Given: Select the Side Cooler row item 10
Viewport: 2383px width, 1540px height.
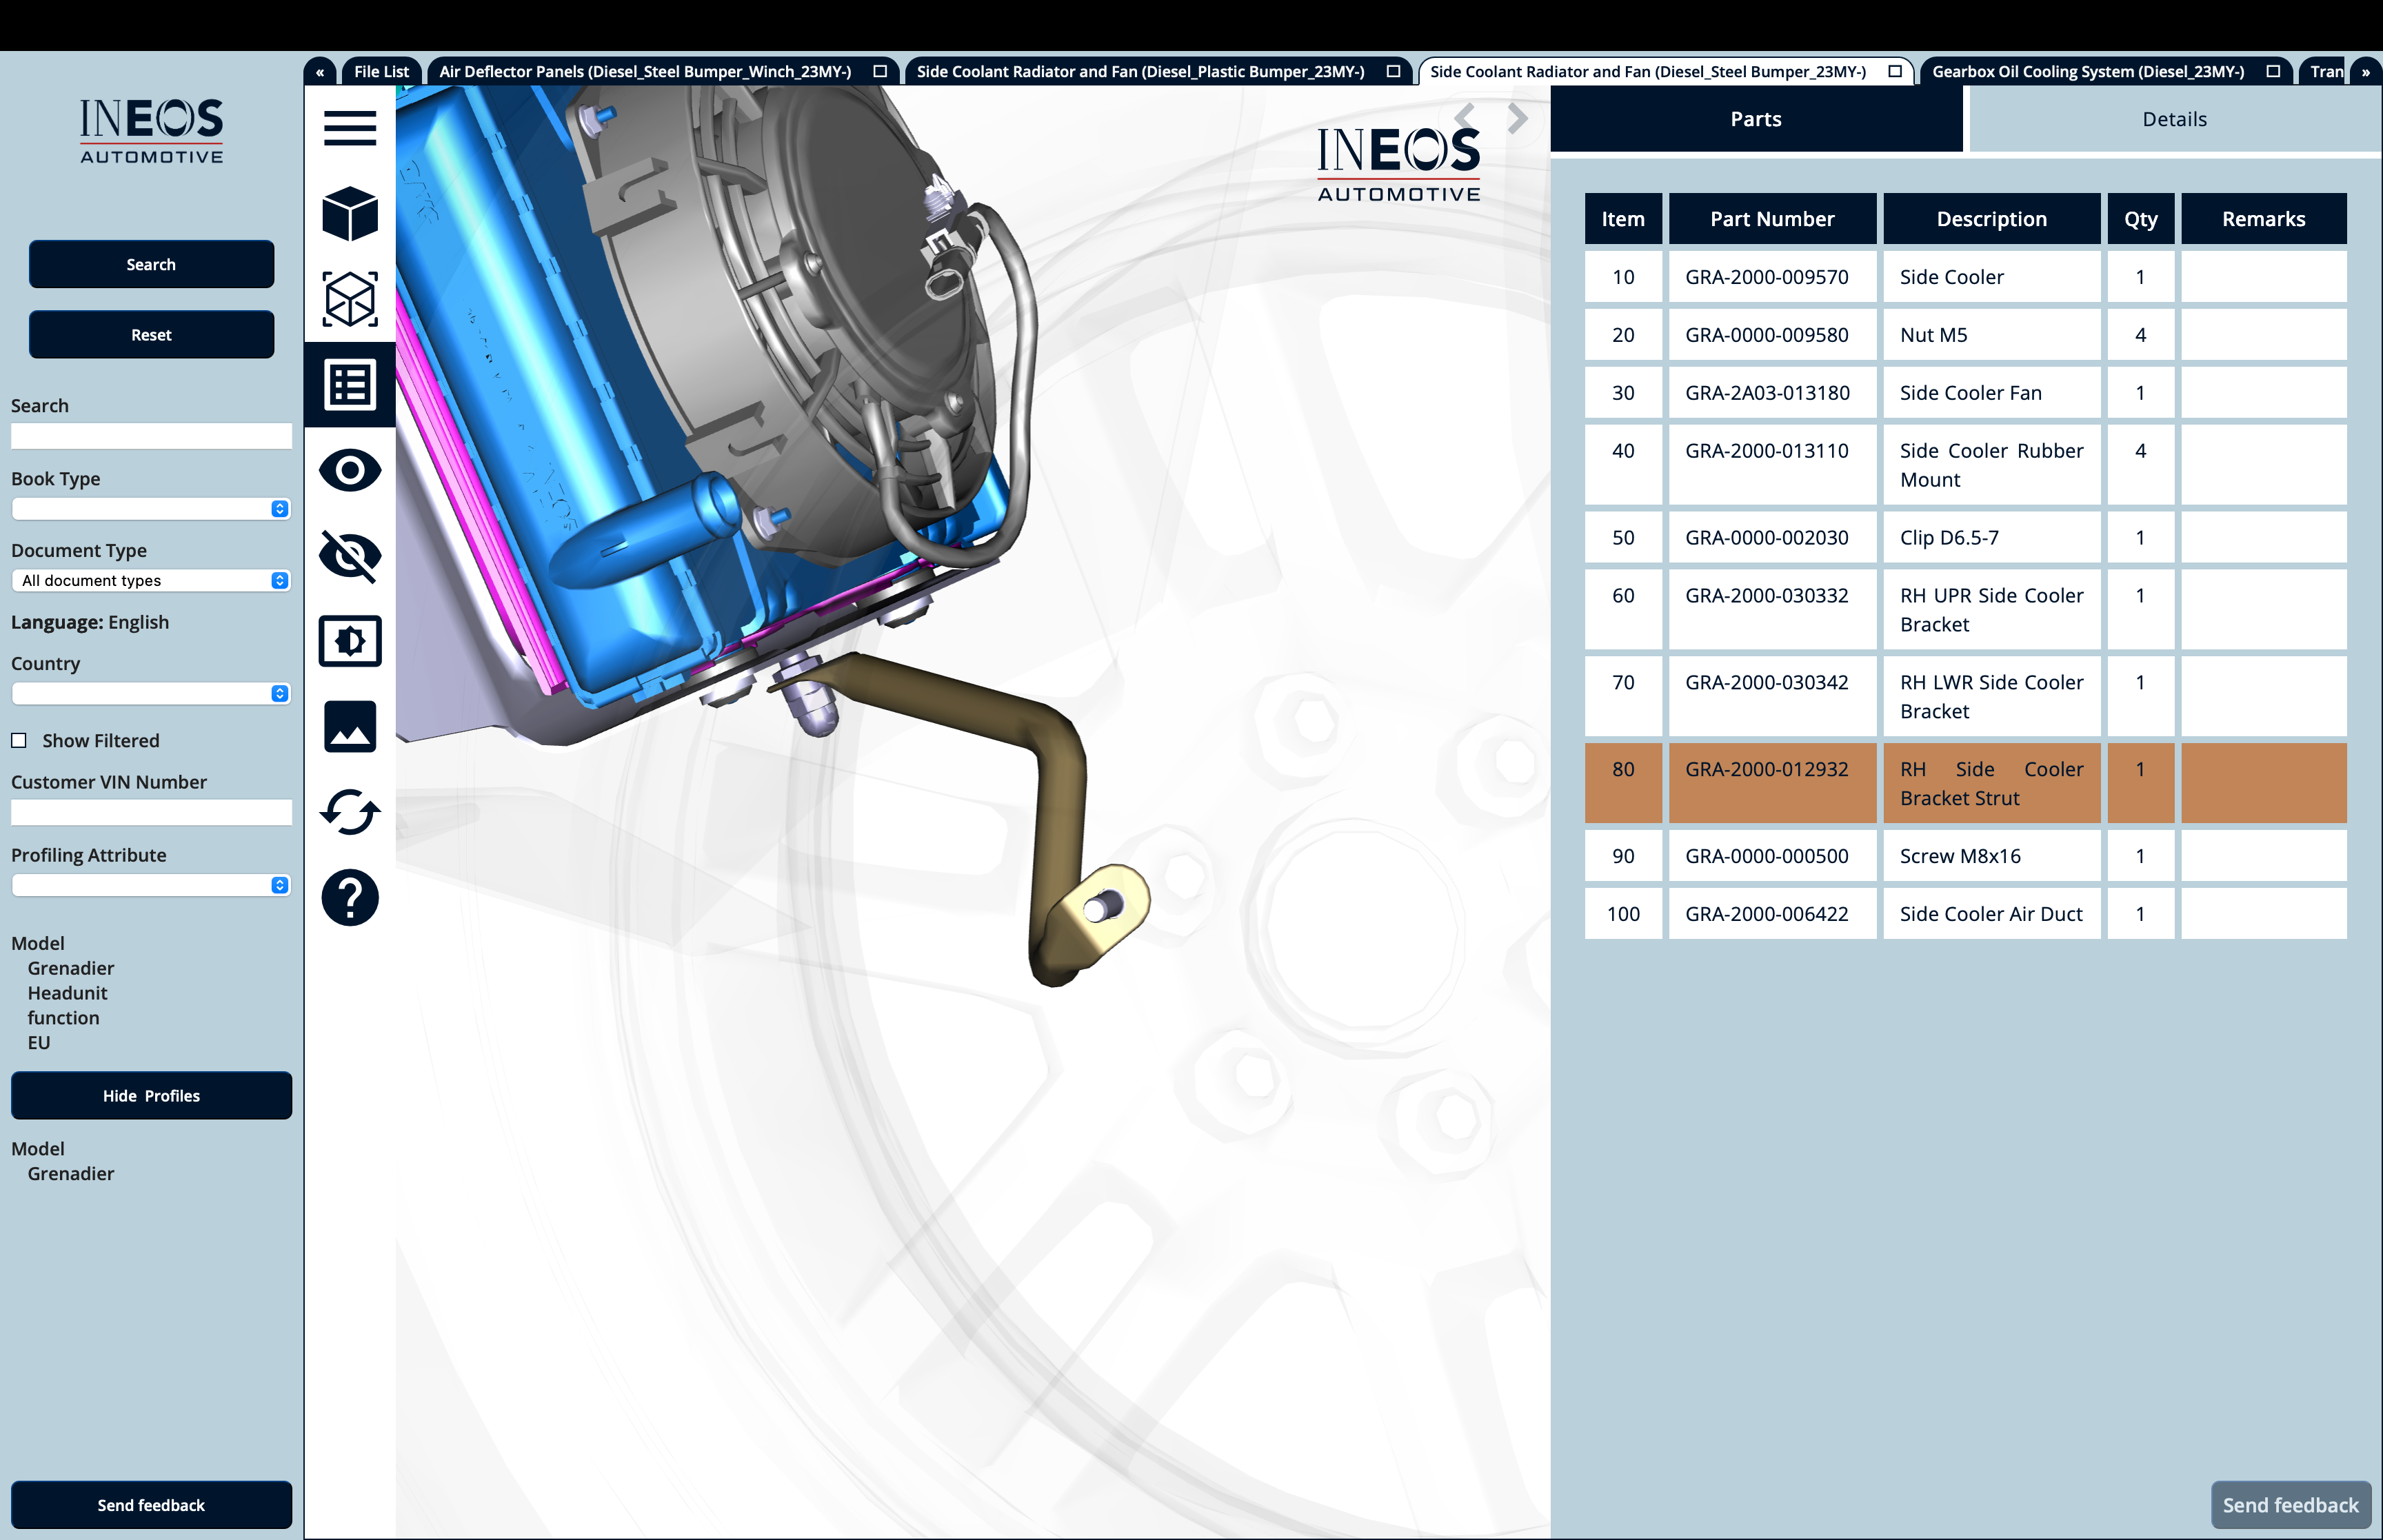Looking at the screenshot, I should click(x=1965, y=276).
